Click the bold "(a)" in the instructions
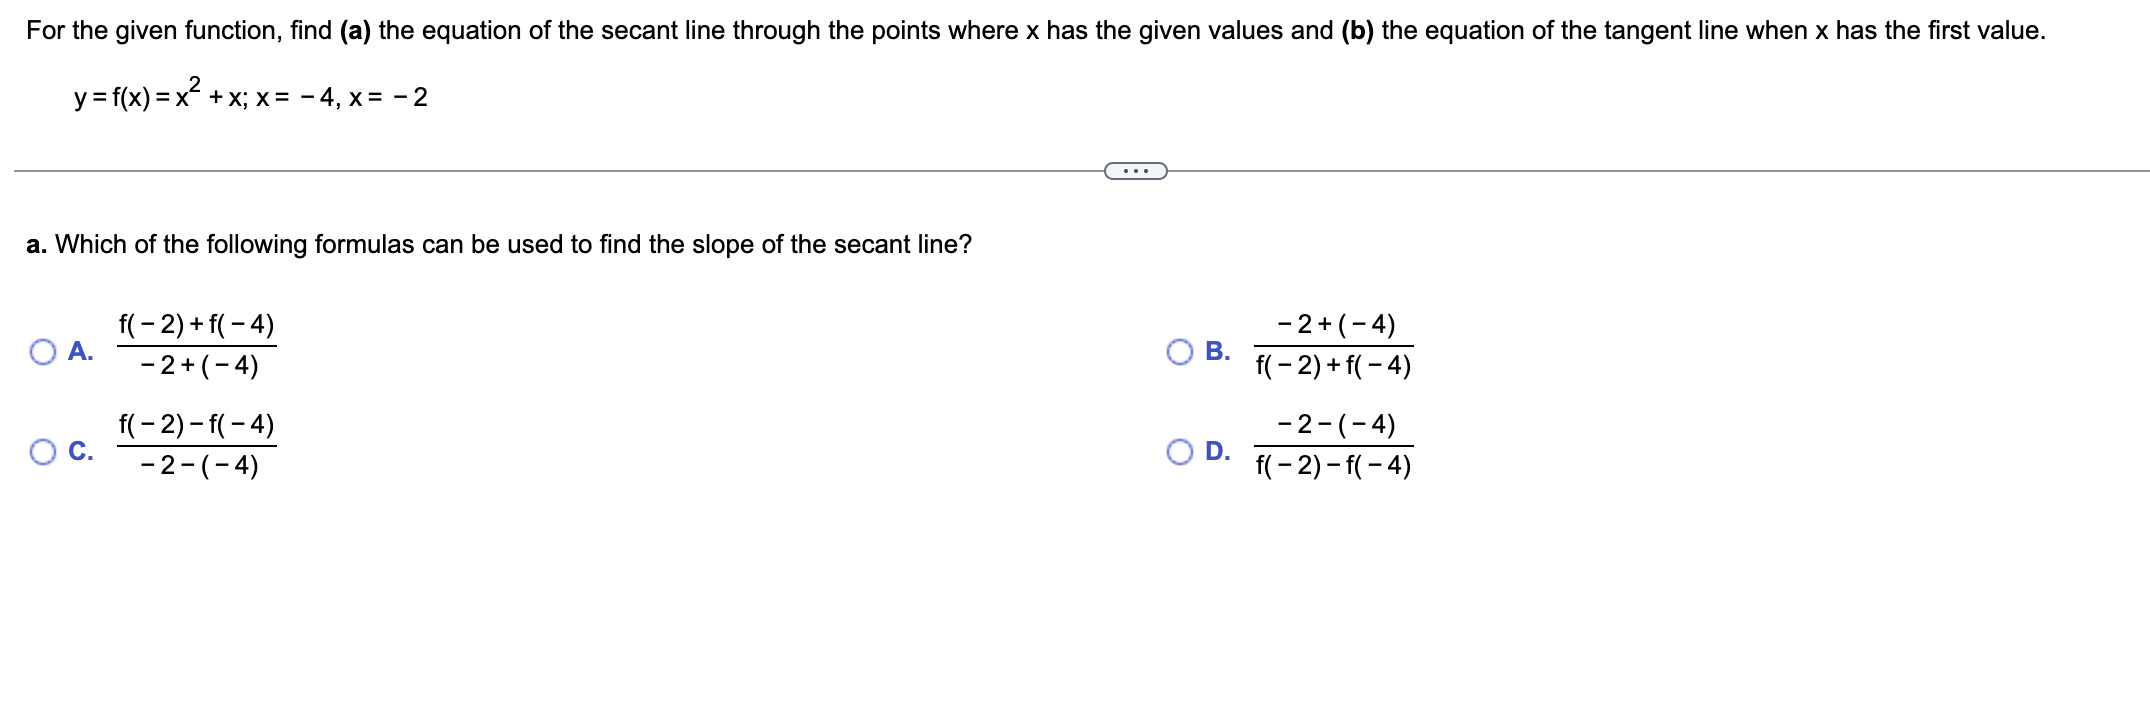2150x720 pixels. pos(355,31)
